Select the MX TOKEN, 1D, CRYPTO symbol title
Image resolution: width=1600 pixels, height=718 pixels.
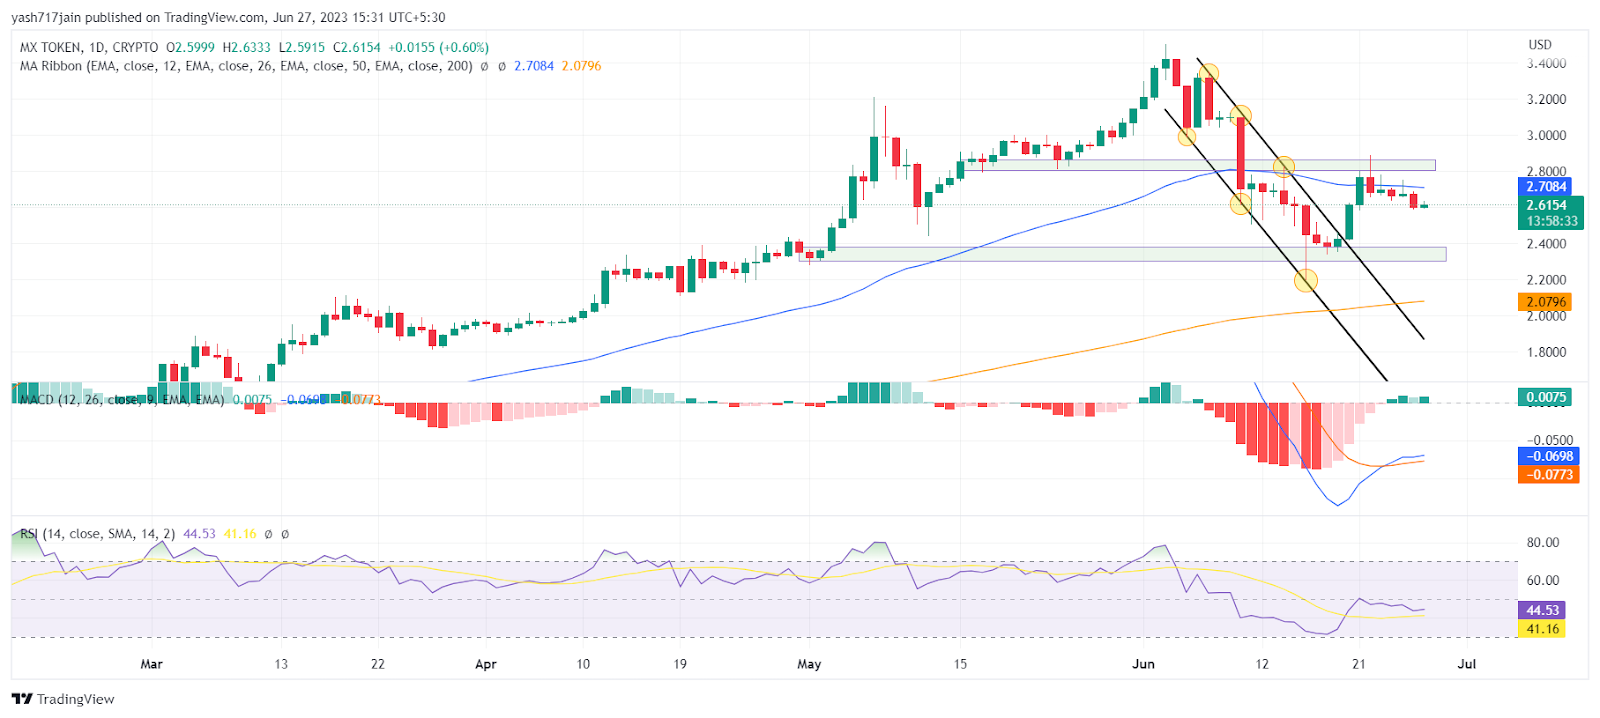point(89,47)
